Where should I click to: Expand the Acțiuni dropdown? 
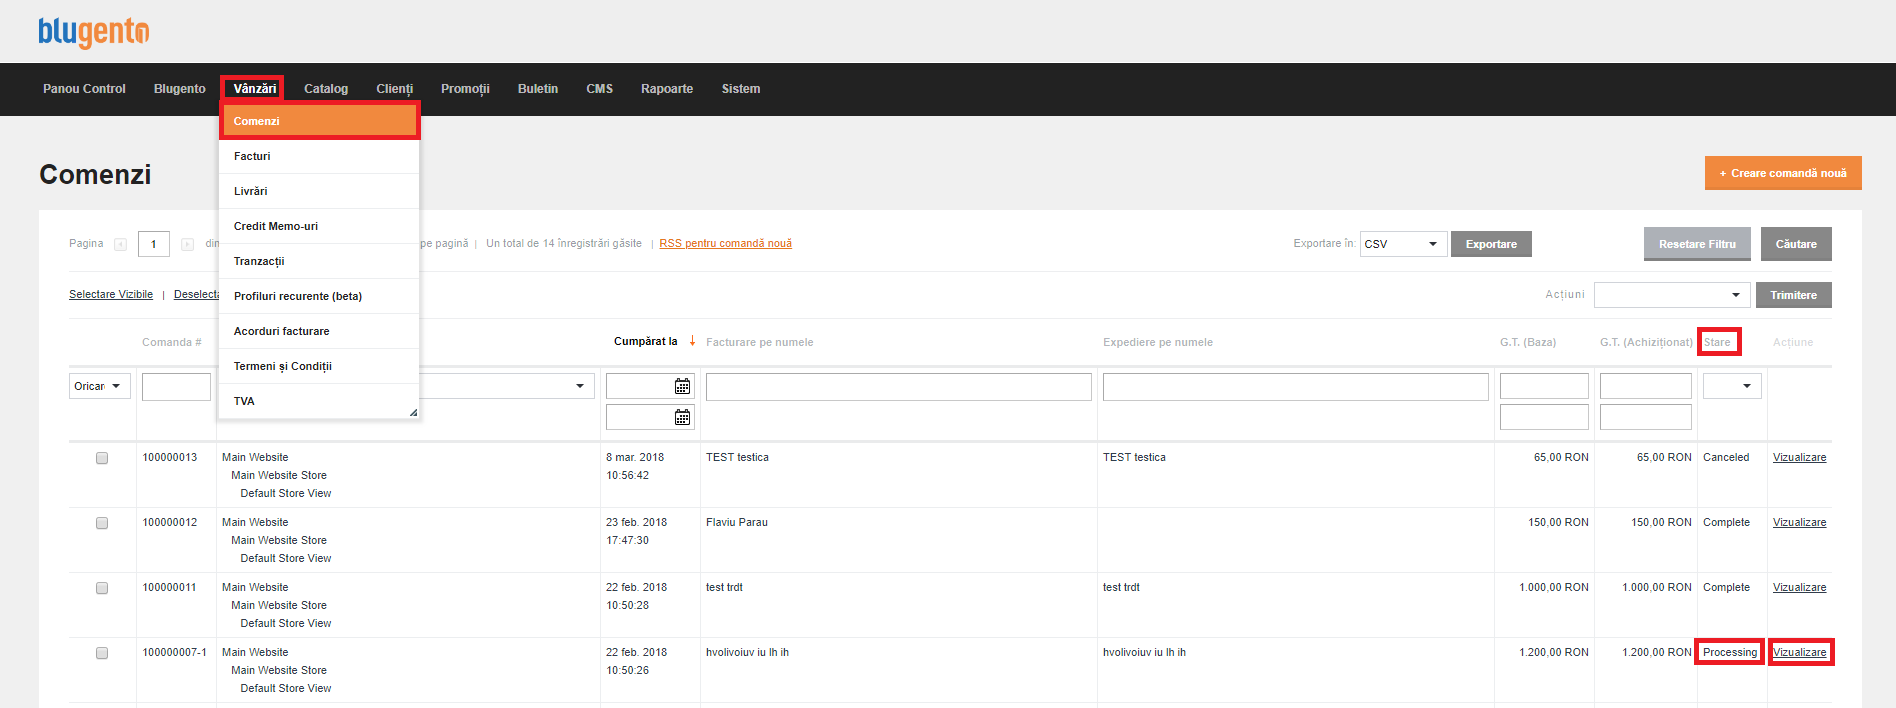1672,295
